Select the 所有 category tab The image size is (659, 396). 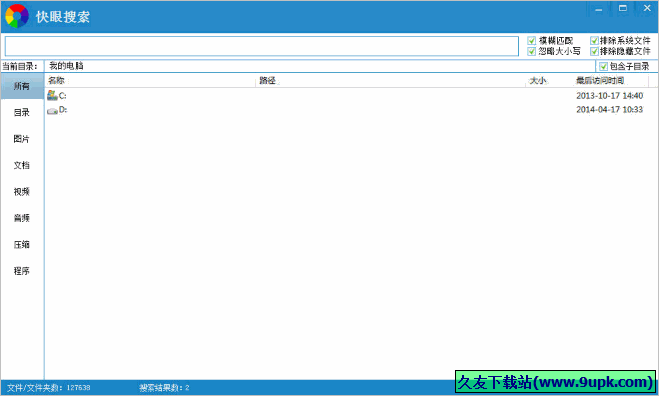22,86
